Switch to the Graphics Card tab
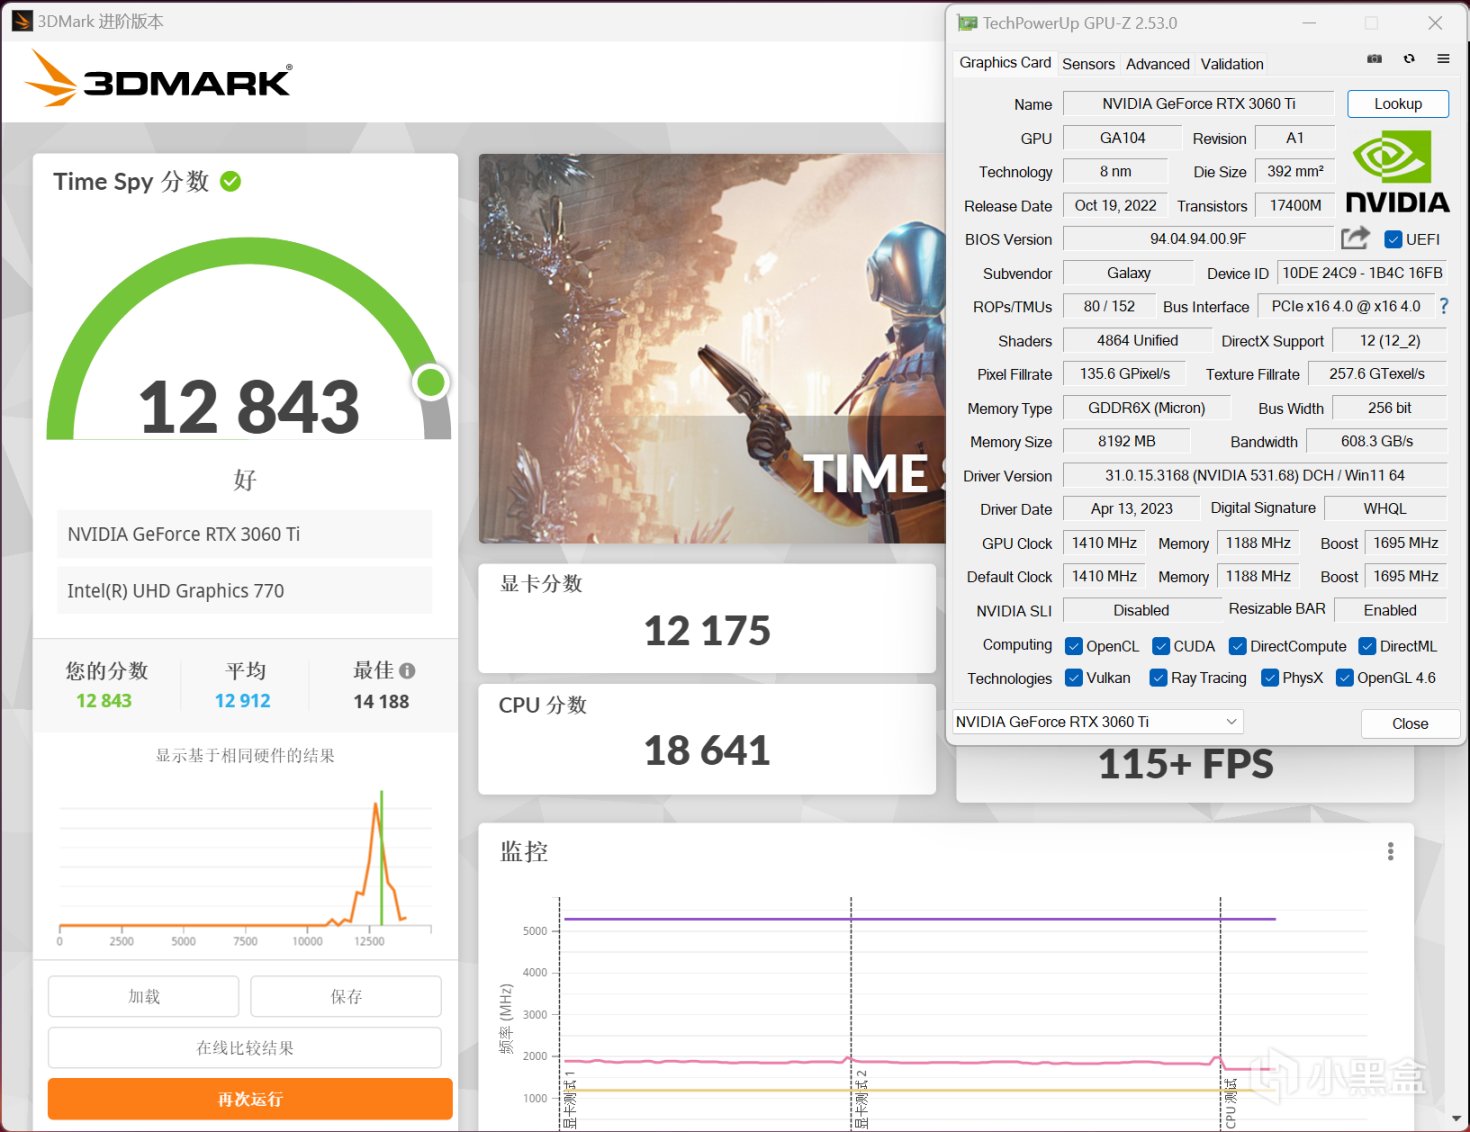 (1005, 63)
